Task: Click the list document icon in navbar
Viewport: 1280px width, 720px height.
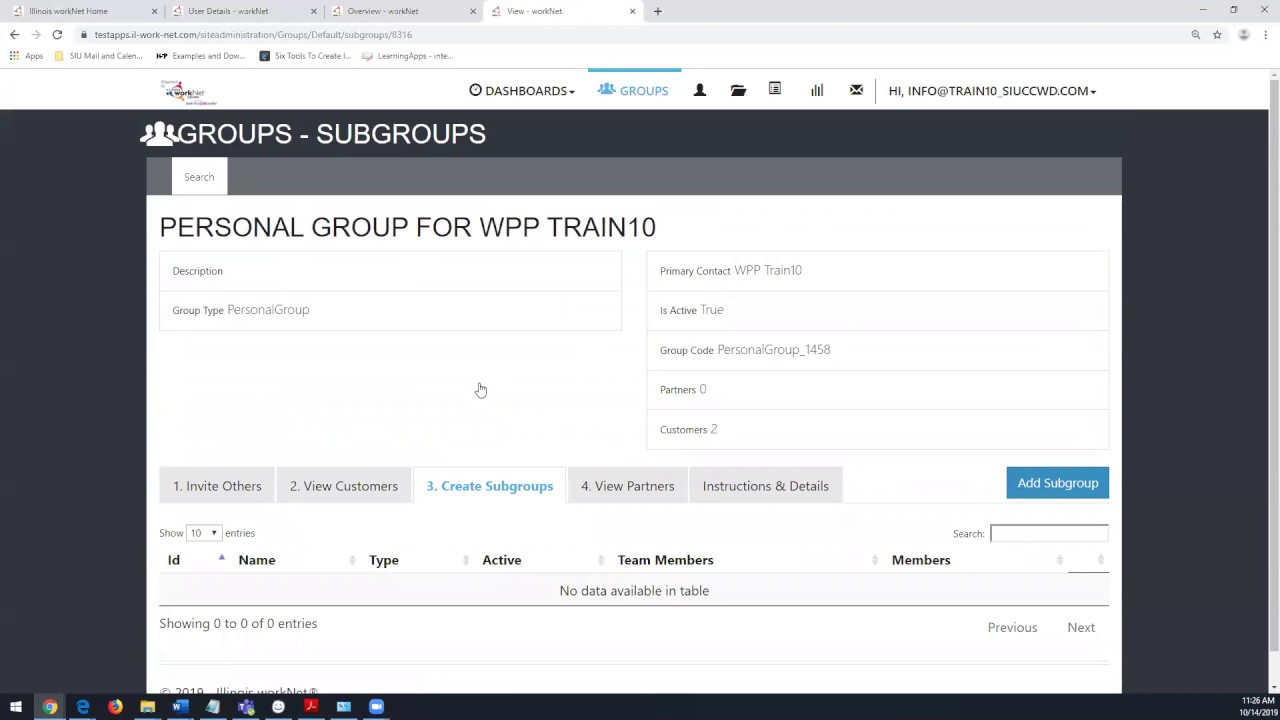Action: tap(774, 89)
